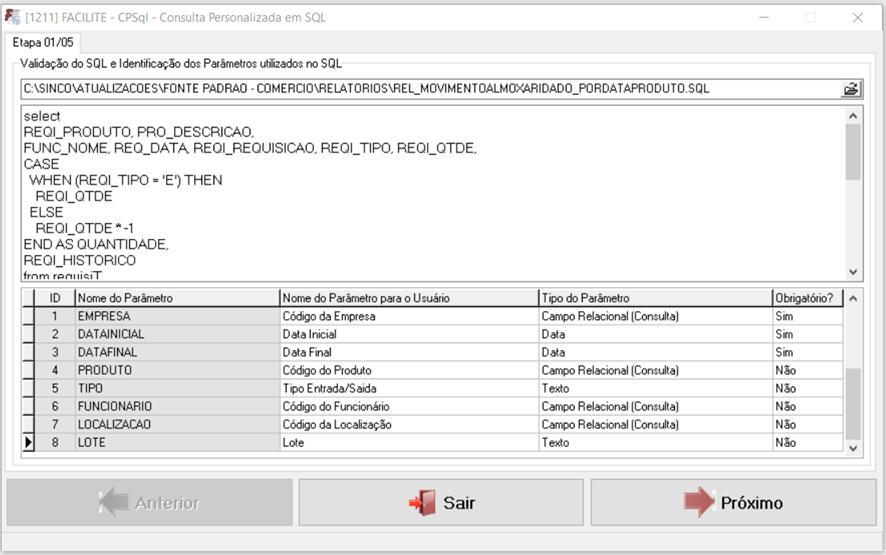
Task: Click the REQI_HISTORICO line in SQL text
Action: (x=80, y=261)
